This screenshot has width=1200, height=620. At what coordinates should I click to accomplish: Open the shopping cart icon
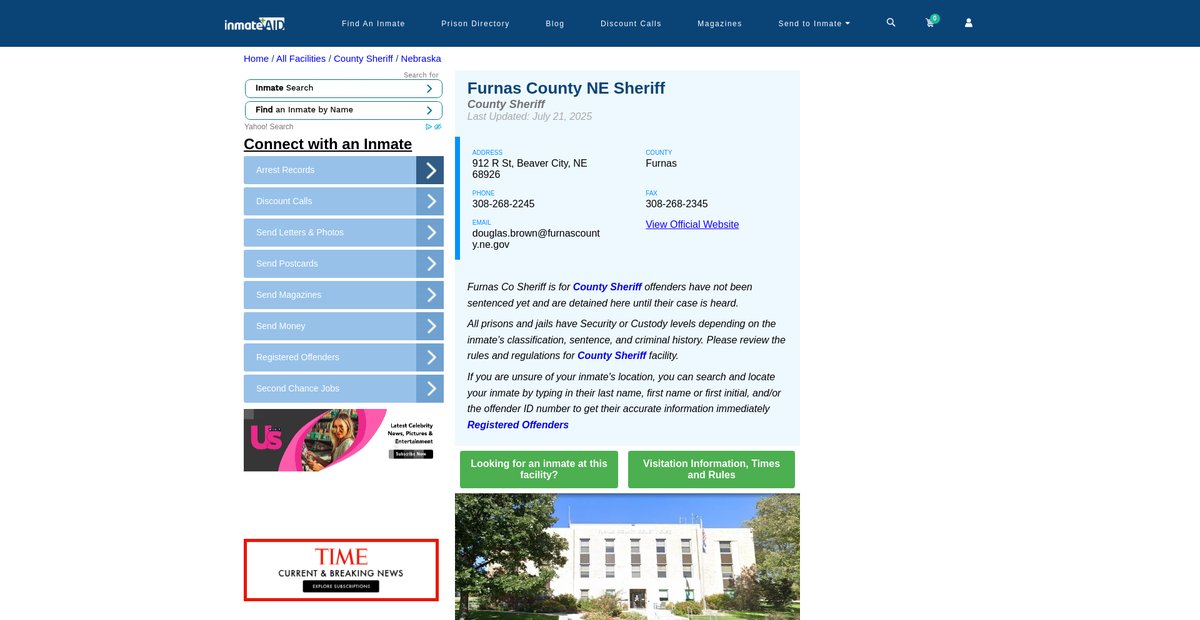click(x=930, y=23)
